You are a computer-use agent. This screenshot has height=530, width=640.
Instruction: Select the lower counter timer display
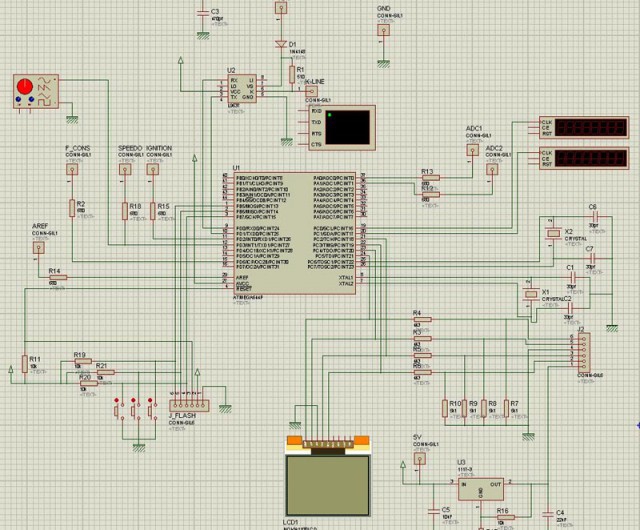point(584,158)
